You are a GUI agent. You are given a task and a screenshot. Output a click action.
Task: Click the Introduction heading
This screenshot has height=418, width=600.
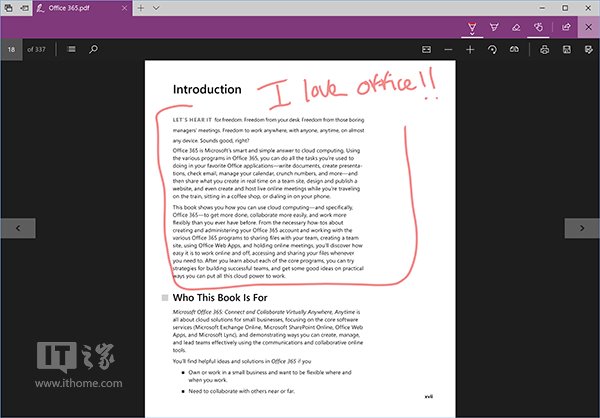coord(207,89)
